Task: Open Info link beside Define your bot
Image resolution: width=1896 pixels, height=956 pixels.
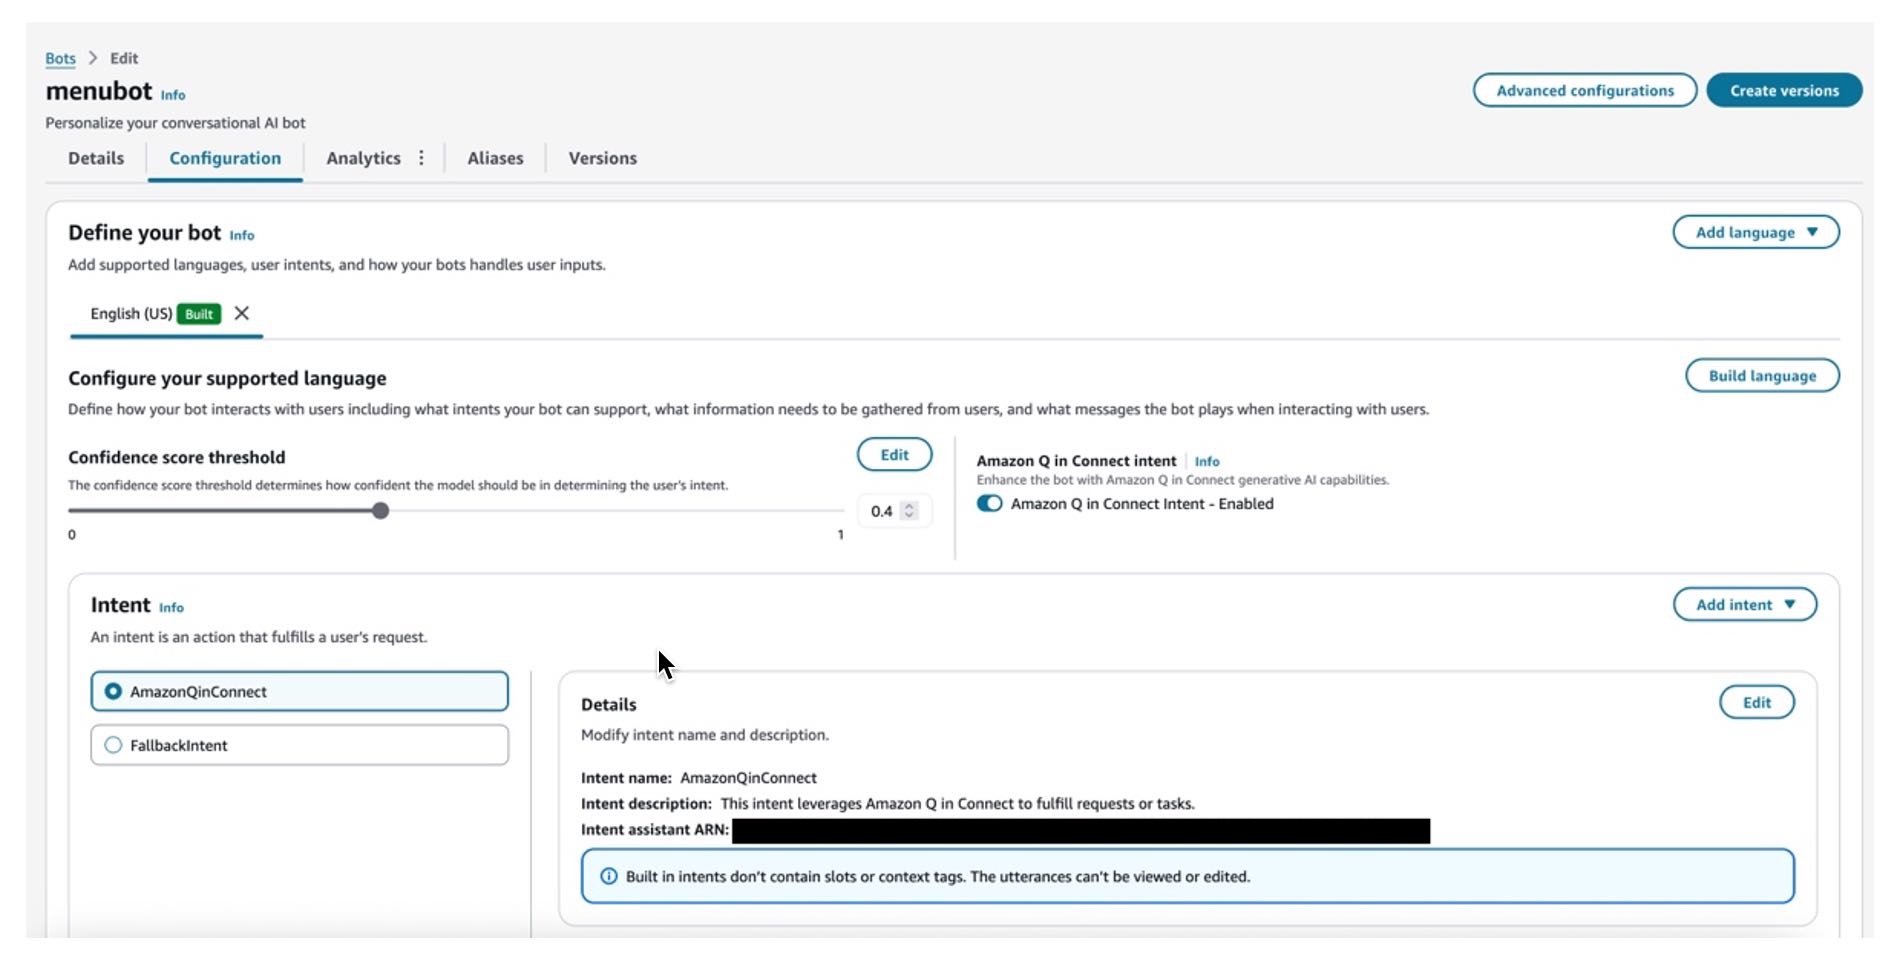Action: 242,236
